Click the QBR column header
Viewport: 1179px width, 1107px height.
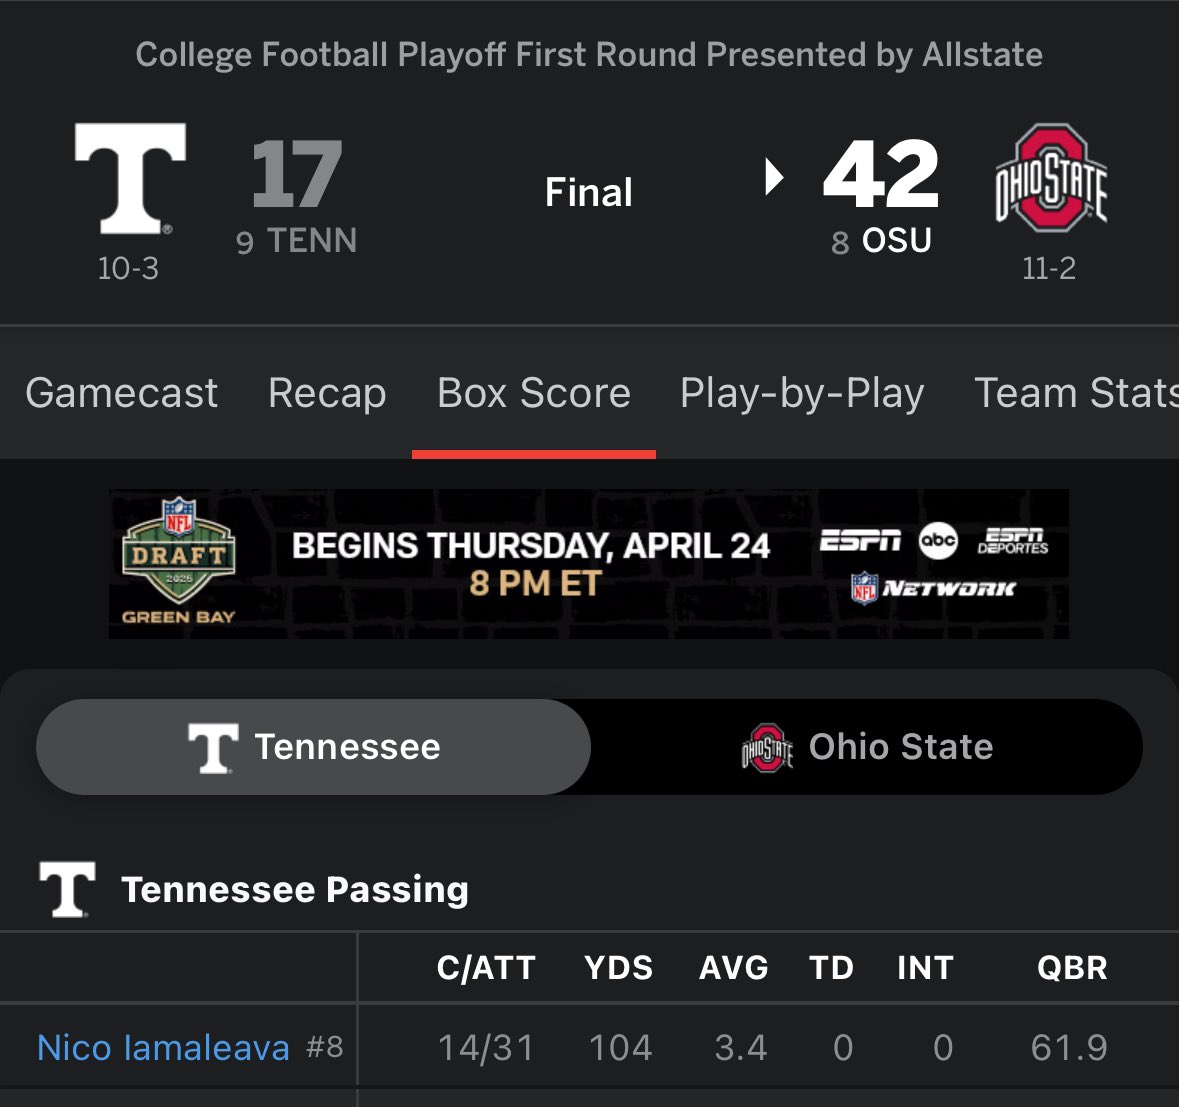pos(1072,968)
